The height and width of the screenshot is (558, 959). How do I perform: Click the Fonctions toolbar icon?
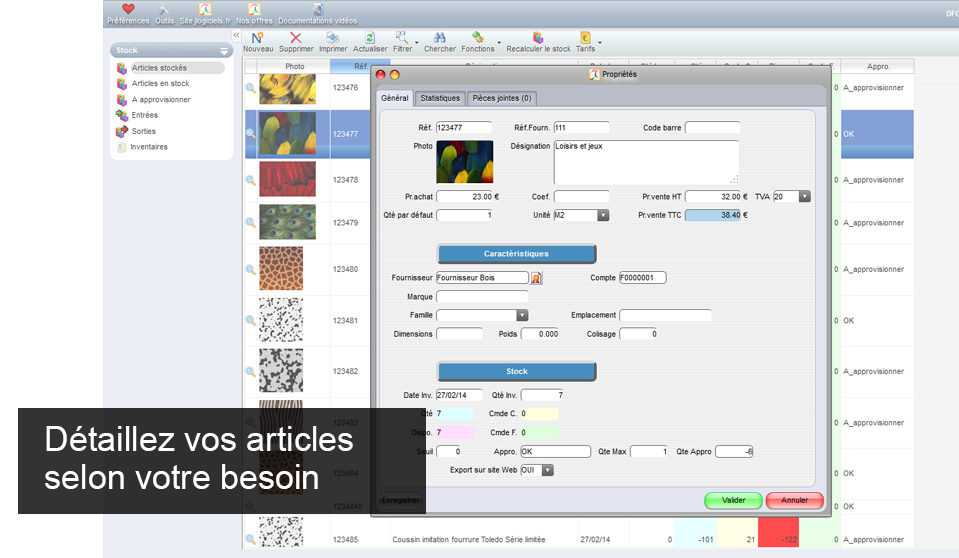[x=478, y=38]
